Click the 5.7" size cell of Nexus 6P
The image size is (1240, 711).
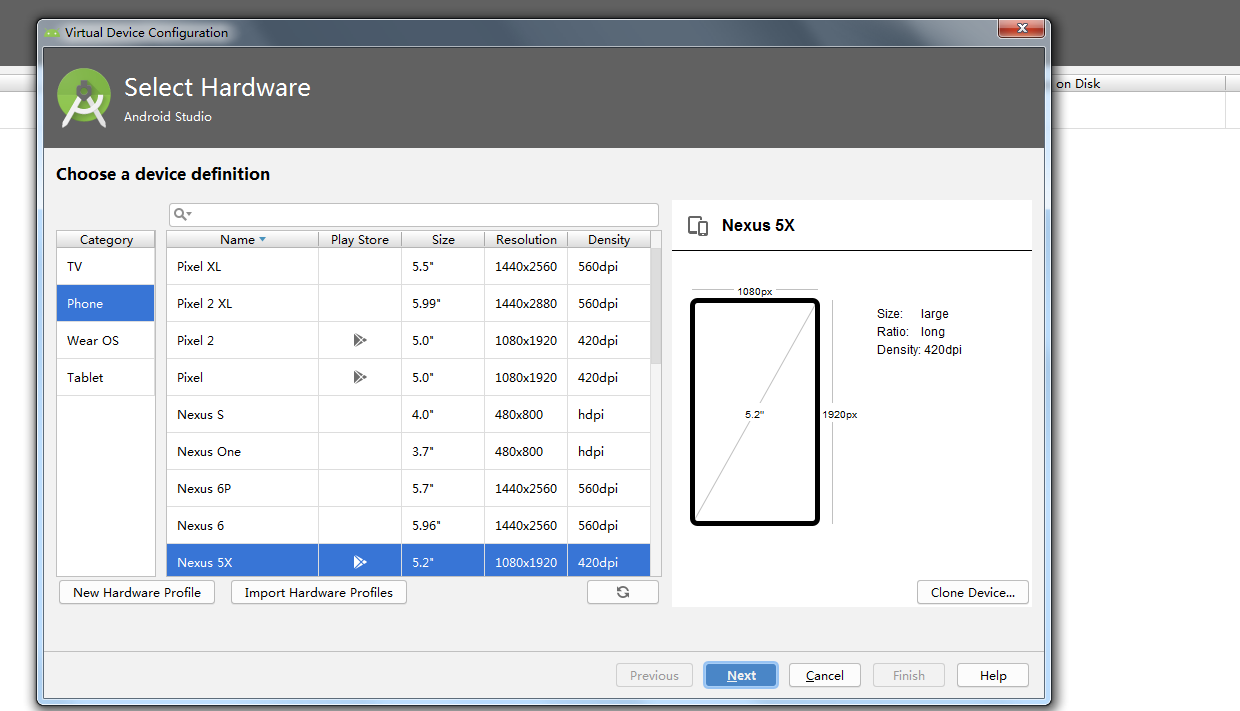point(443,488)
